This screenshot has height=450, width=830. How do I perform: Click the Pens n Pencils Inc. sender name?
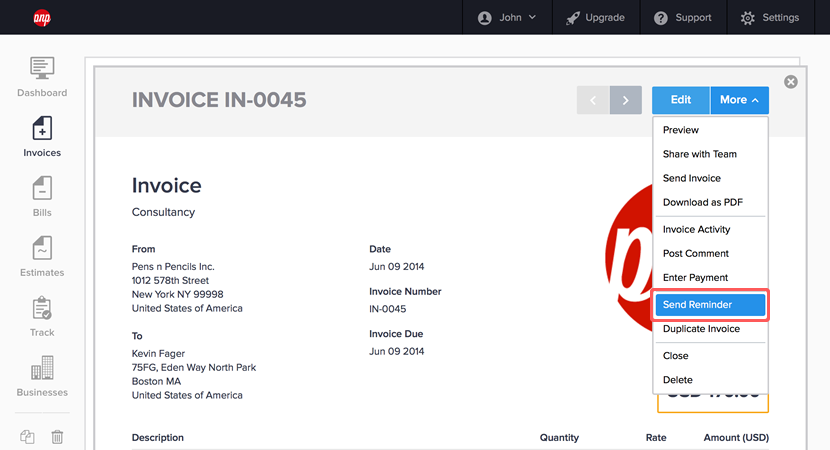(173, 267)
